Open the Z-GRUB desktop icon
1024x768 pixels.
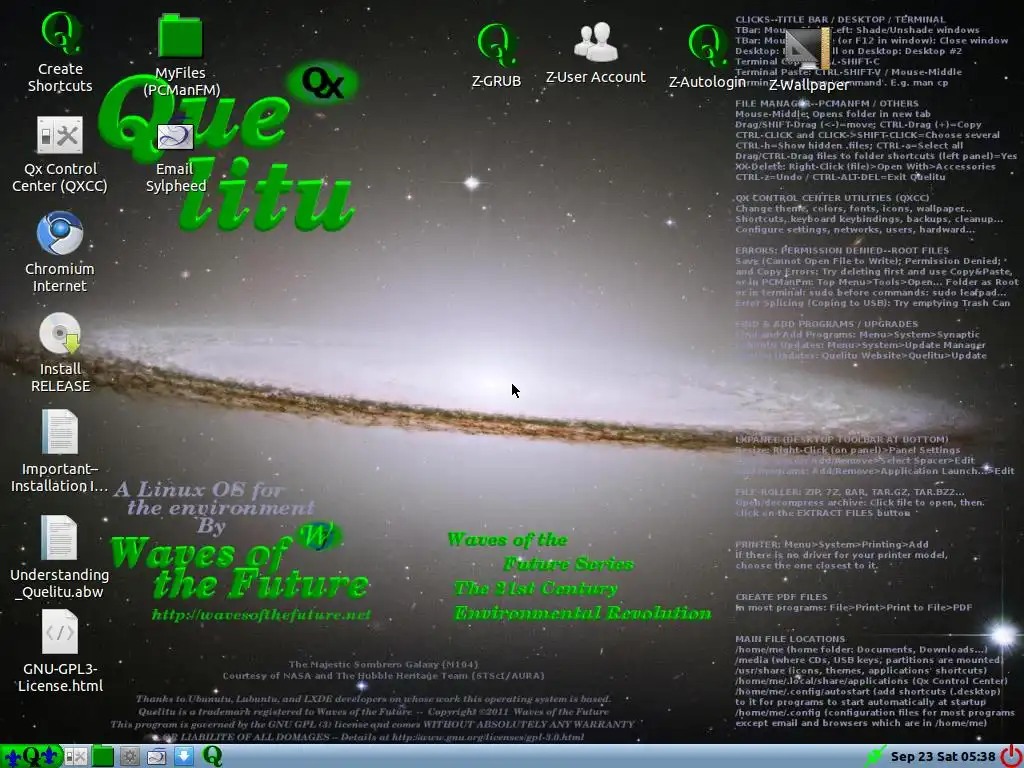coord(496,44)
